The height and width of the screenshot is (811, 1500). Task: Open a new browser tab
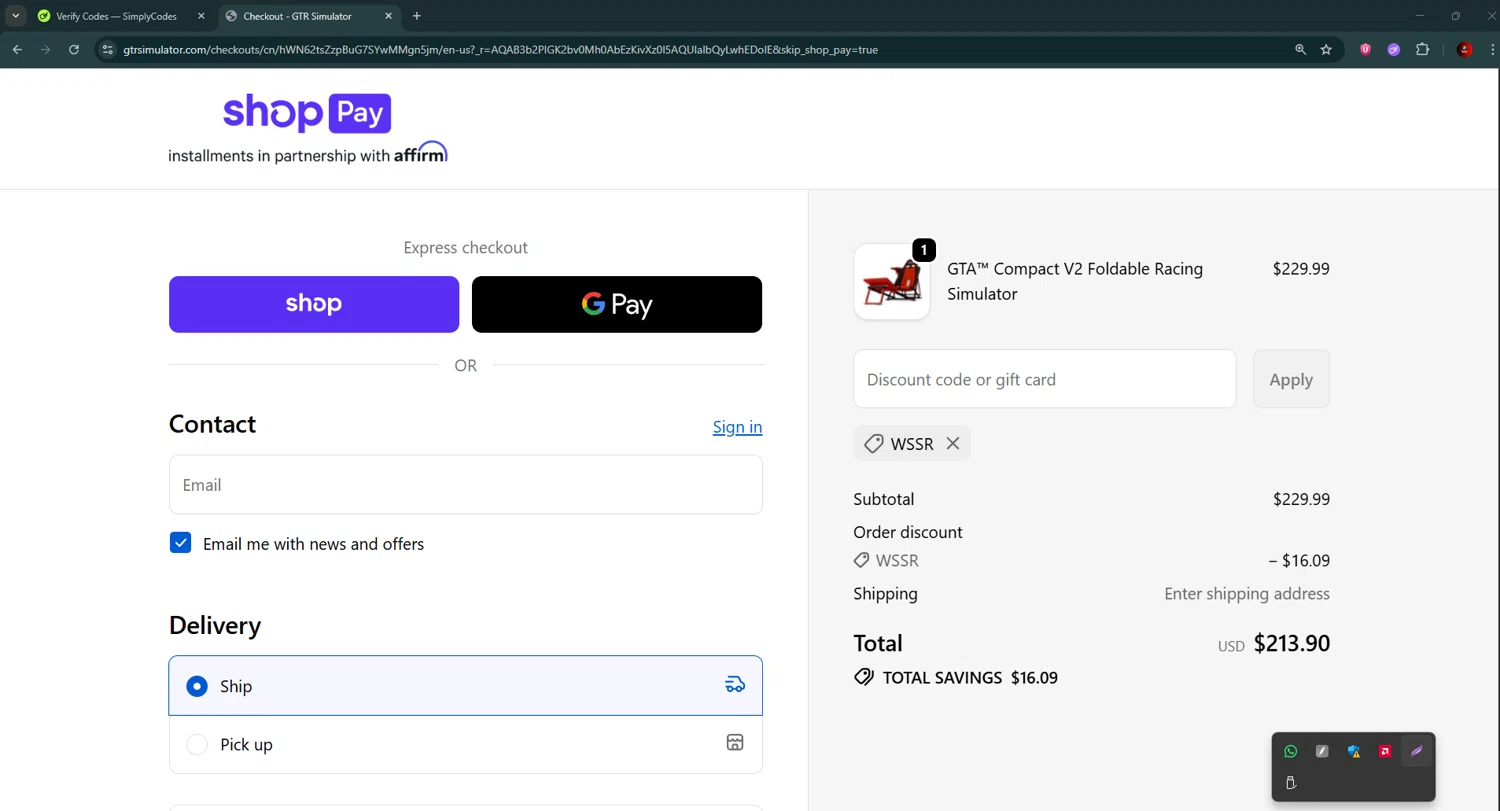[417, 16]
